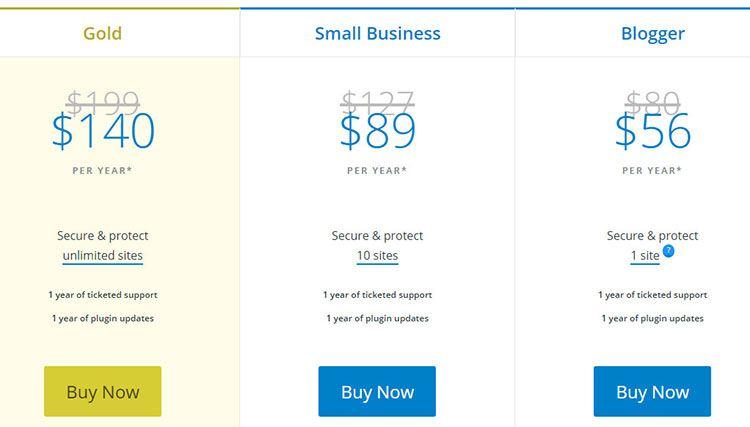Screen dimensions: 750x427
Task: Click the crossed-out $199 price
Action: [x=103, y=101]
